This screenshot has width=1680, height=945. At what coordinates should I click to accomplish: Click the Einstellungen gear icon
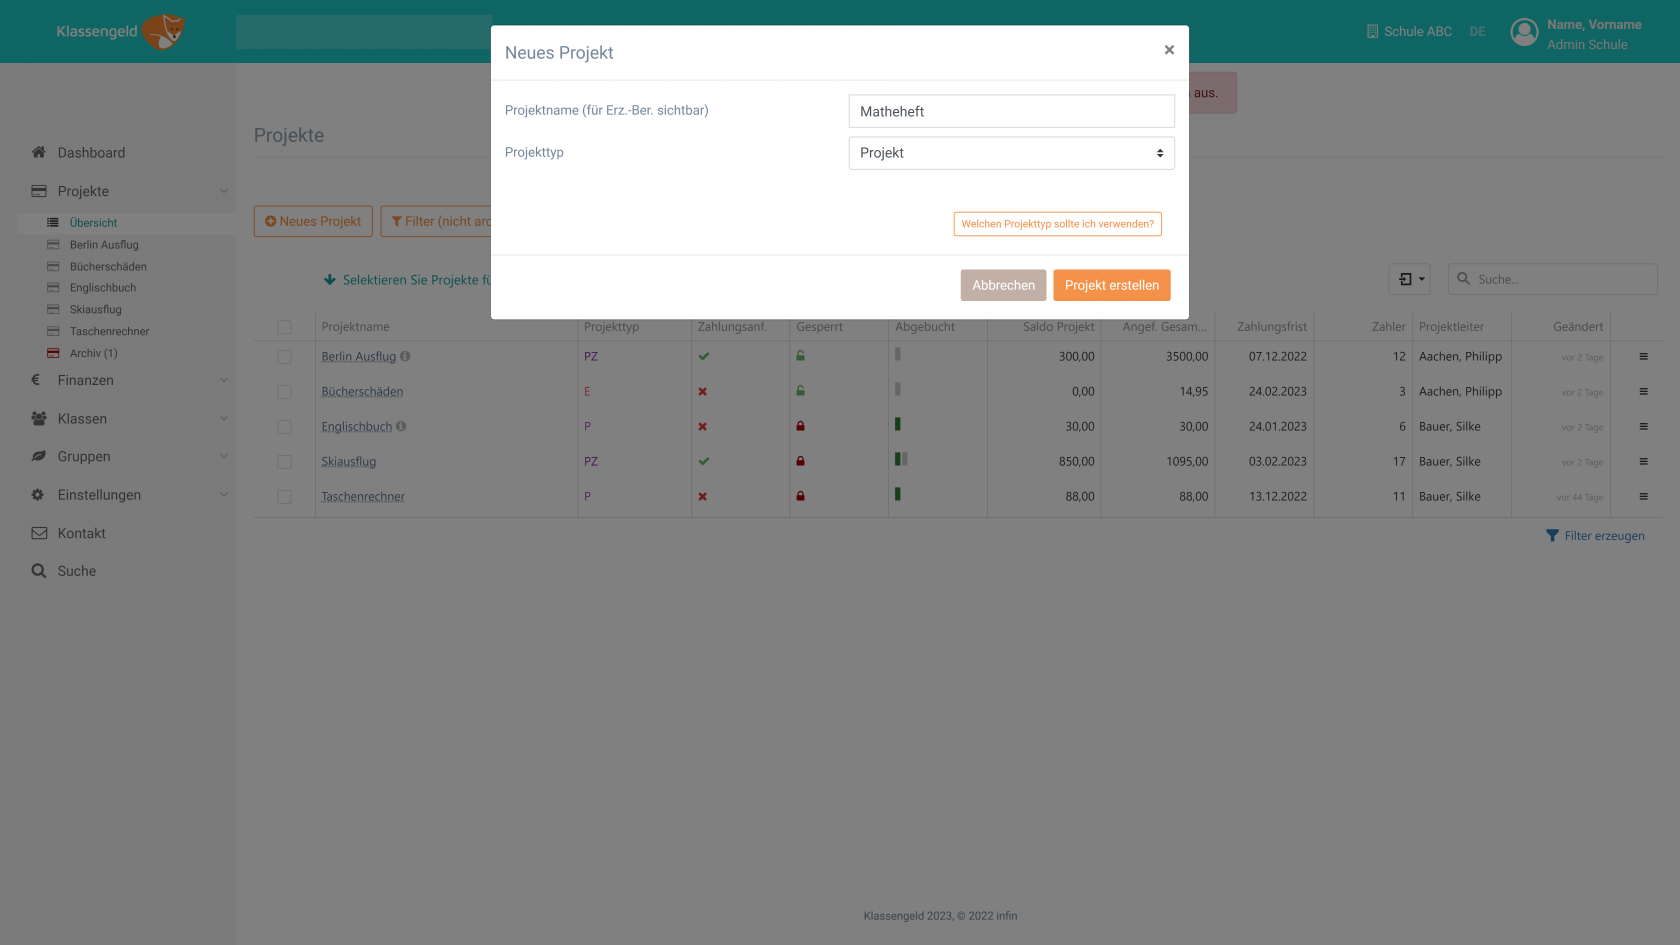click(38, 495)
